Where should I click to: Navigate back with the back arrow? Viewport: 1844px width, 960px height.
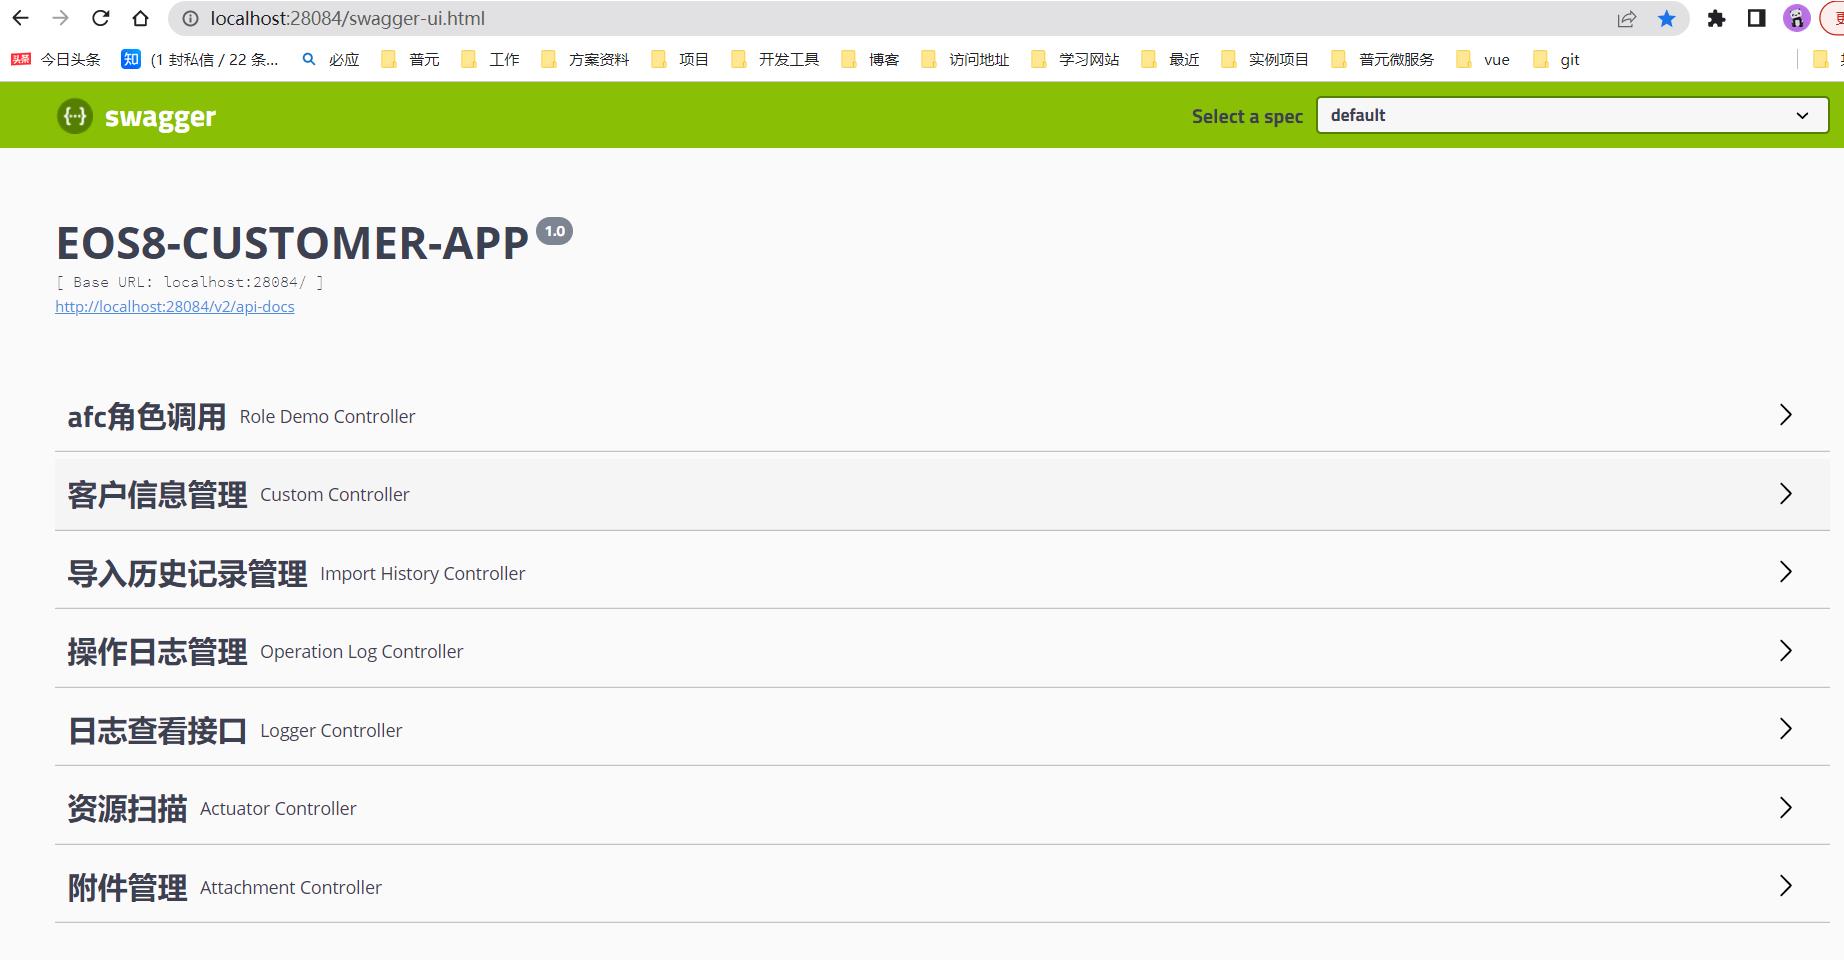point(21,18)
